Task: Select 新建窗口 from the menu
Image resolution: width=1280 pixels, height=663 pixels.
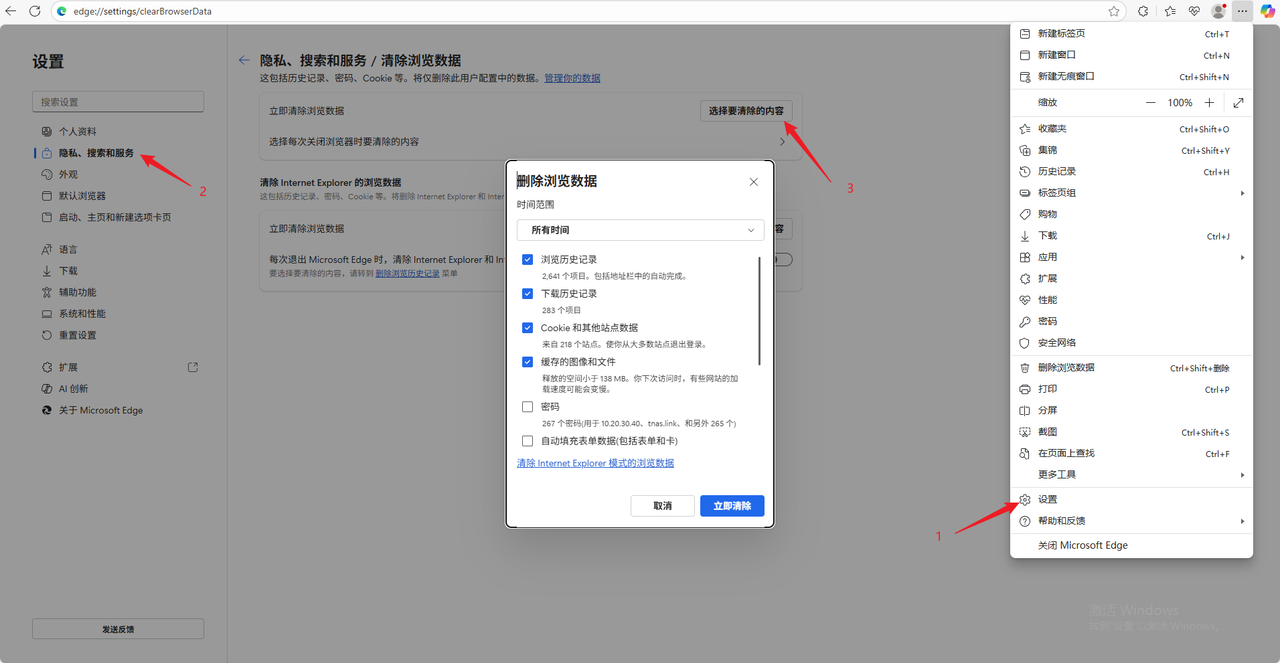Action: click(x=1131, y=55)
